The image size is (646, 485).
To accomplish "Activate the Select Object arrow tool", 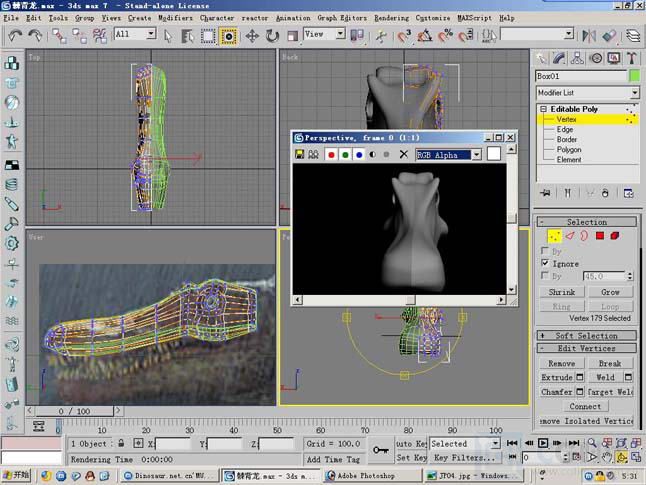I will pyautogui.click(x=168, y=36).
